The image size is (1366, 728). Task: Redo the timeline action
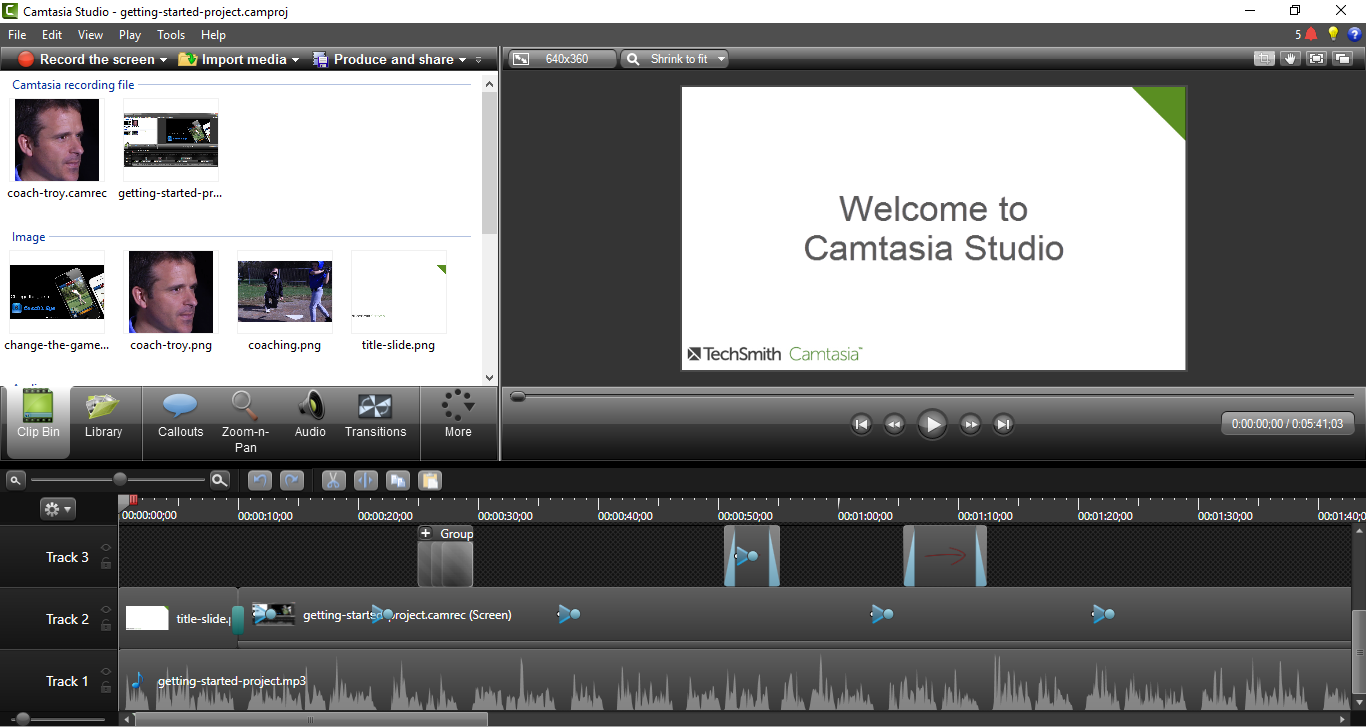[292, 480]
